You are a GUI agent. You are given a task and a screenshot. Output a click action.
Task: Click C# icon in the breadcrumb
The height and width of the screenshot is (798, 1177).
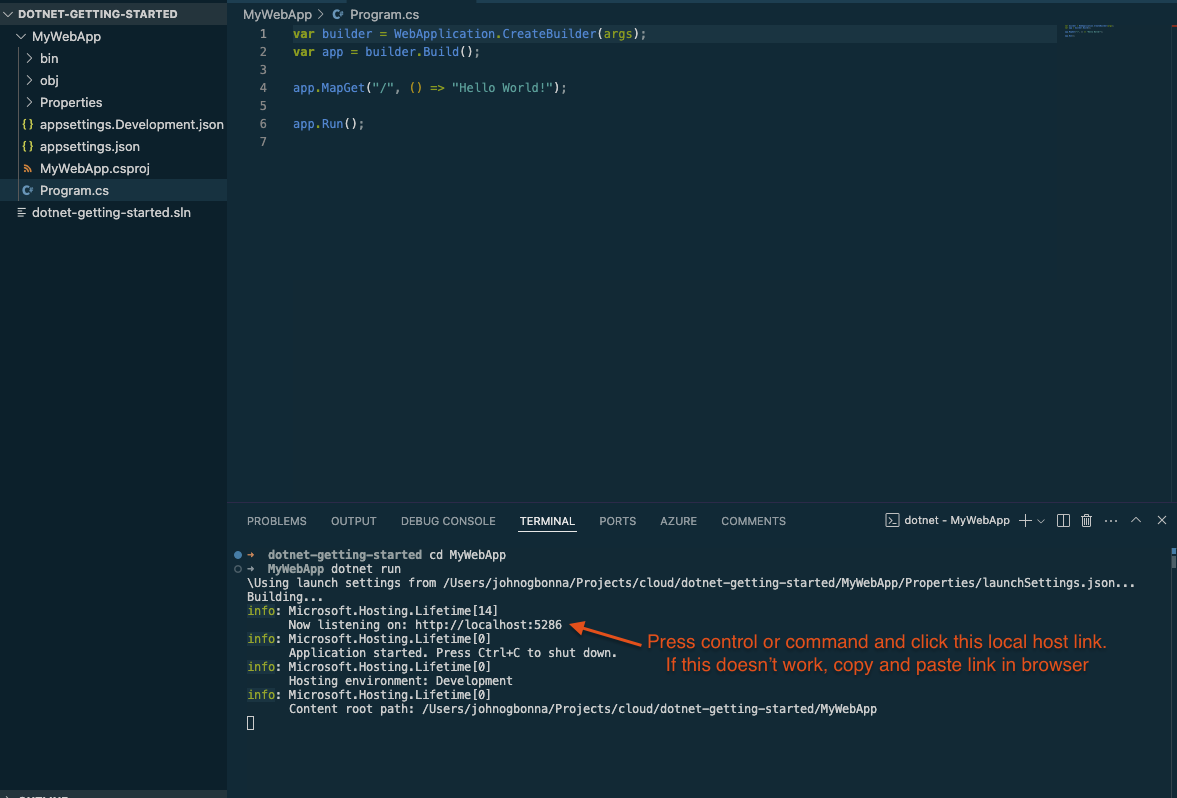(x=338, y=14)
